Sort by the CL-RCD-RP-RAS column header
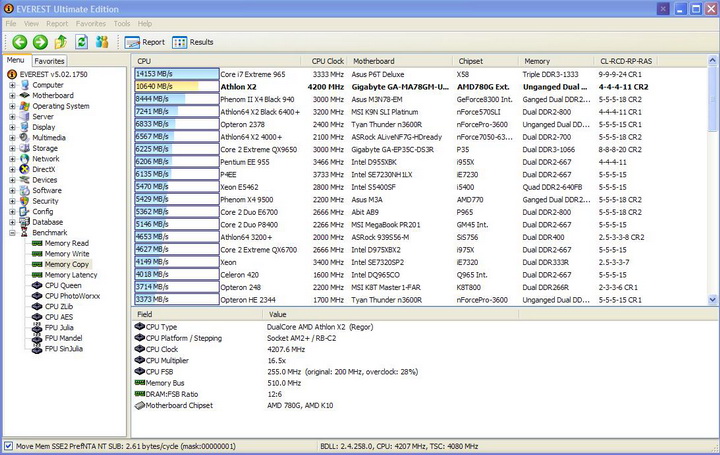The width and height of the screenshot is (720, 455). [626, 61]
